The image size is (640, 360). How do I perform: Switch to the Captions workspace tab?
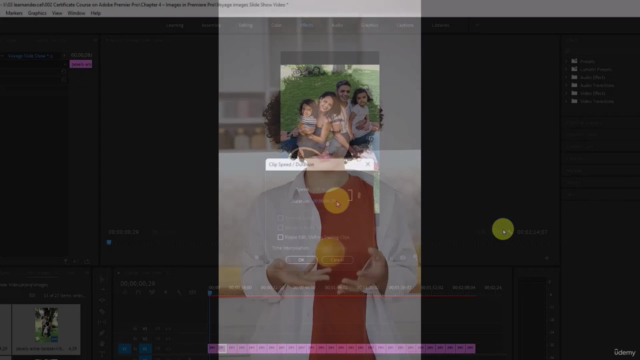[405, 25]
